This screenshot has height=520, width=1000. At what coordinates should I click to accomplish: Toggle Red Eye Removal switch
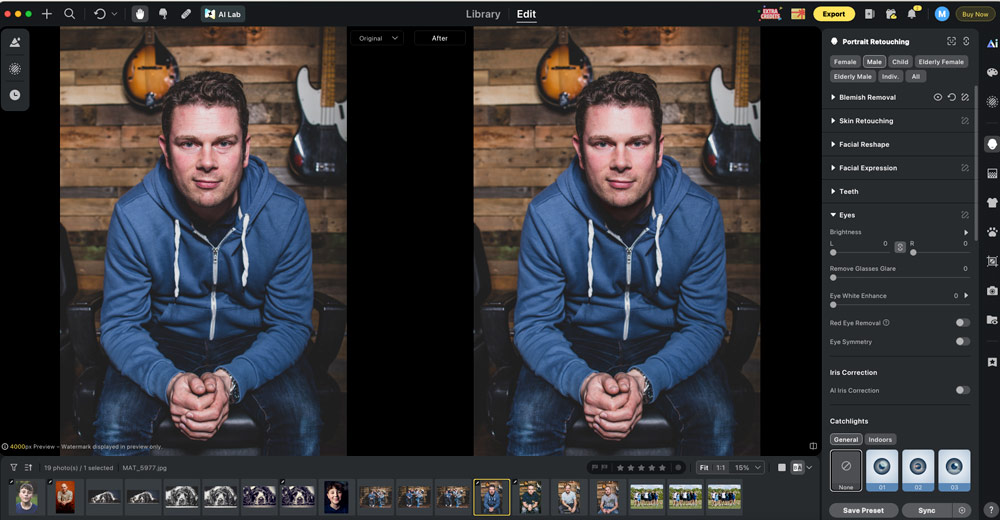click(963, 323)
